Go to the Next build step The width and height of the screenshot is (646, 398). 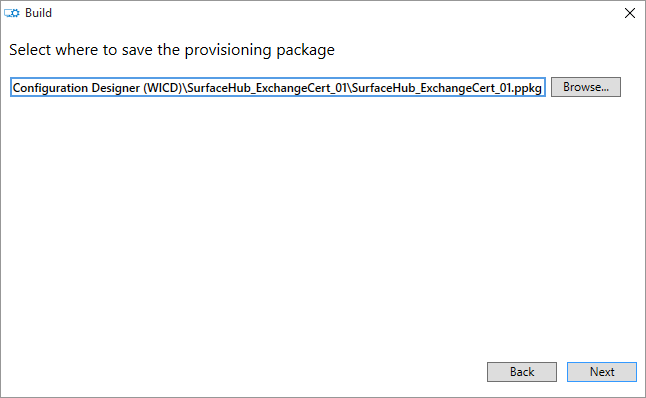pyautogui.click(x=602, y=372)
